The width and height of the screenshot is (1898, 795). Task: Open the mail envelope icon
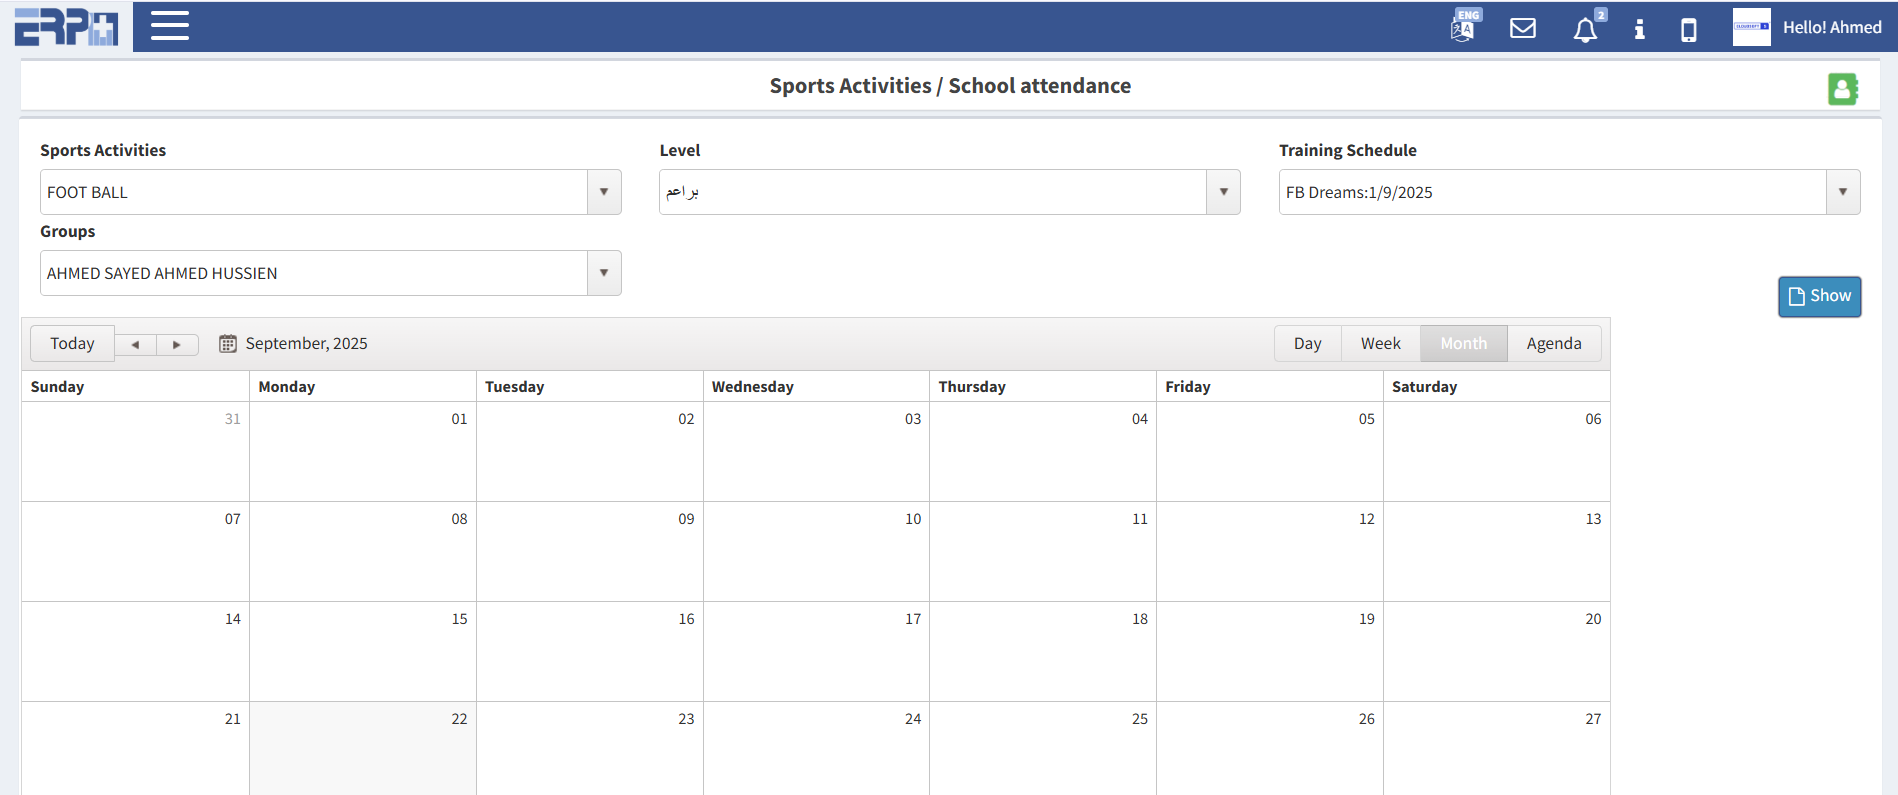point(1522,28)
